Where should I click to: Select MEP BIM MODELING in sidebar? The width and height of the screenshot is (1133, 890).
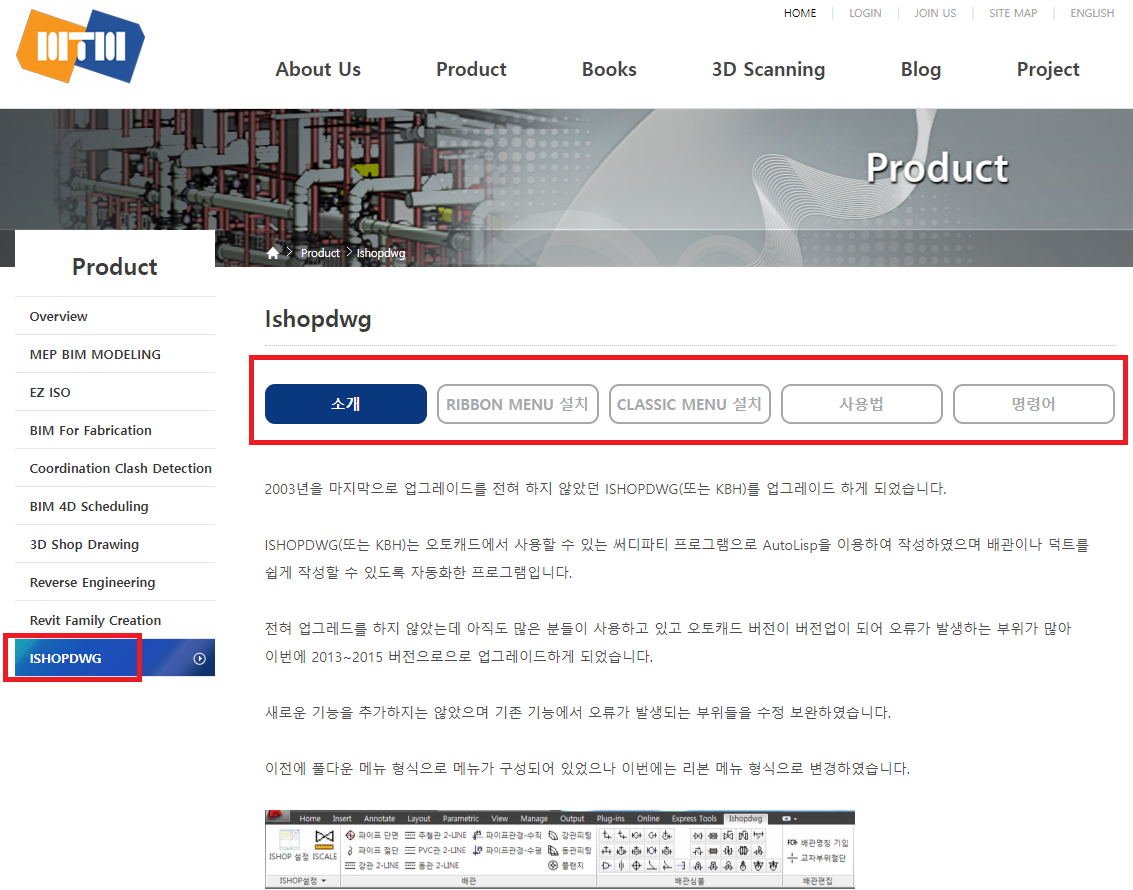pos(115,355)
